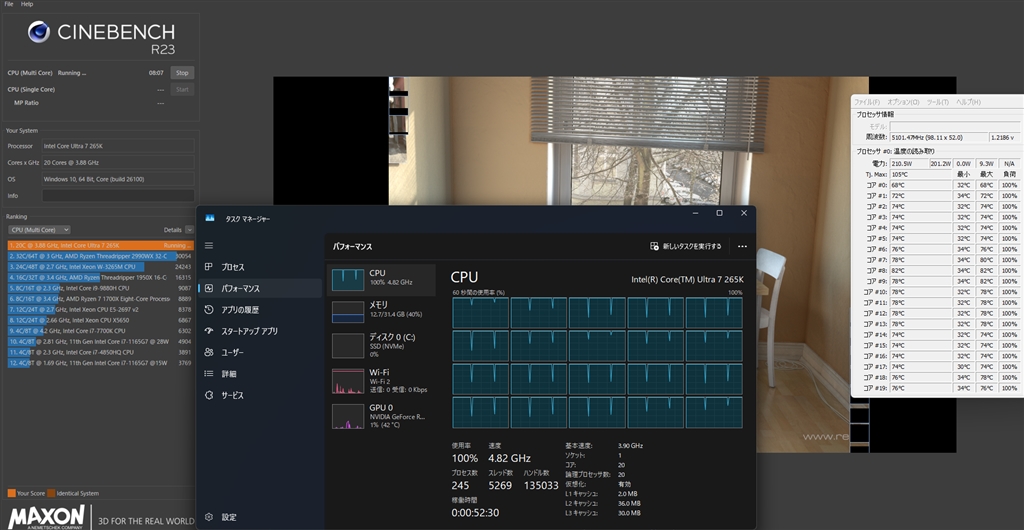The image size is (1024, 530).
Task: Click コア #0 temperature 68°C in Core Temp
Action: click(920, 185)
